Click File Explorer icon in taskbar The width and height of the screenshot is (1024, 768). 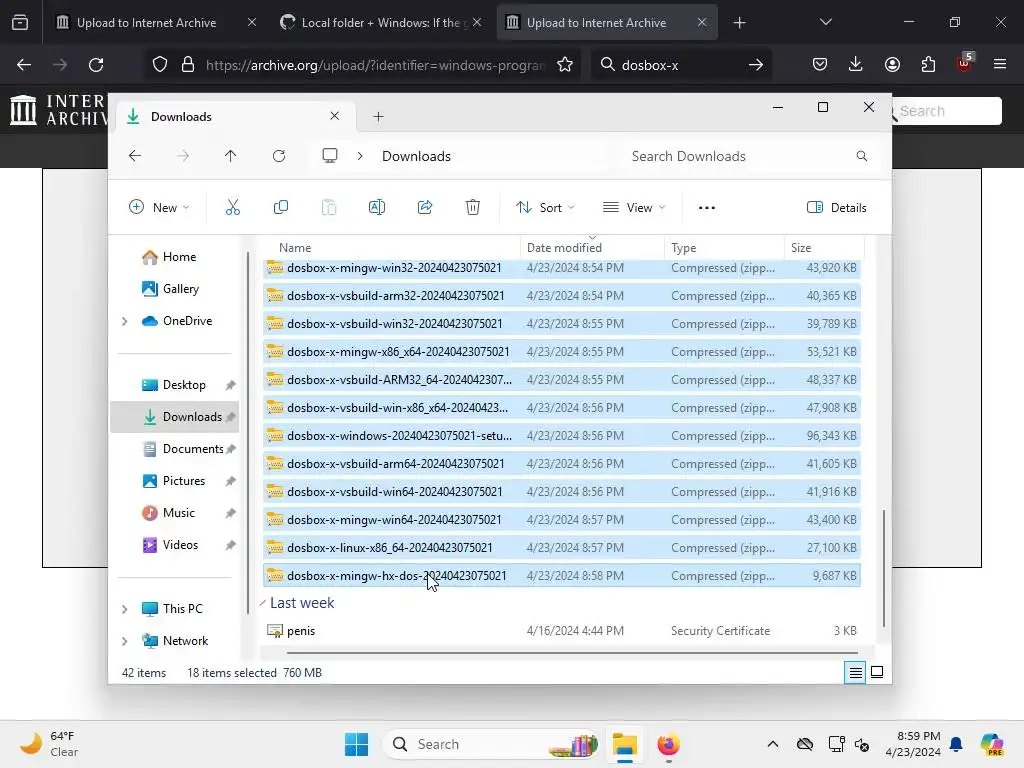click(x=624, y=744)
